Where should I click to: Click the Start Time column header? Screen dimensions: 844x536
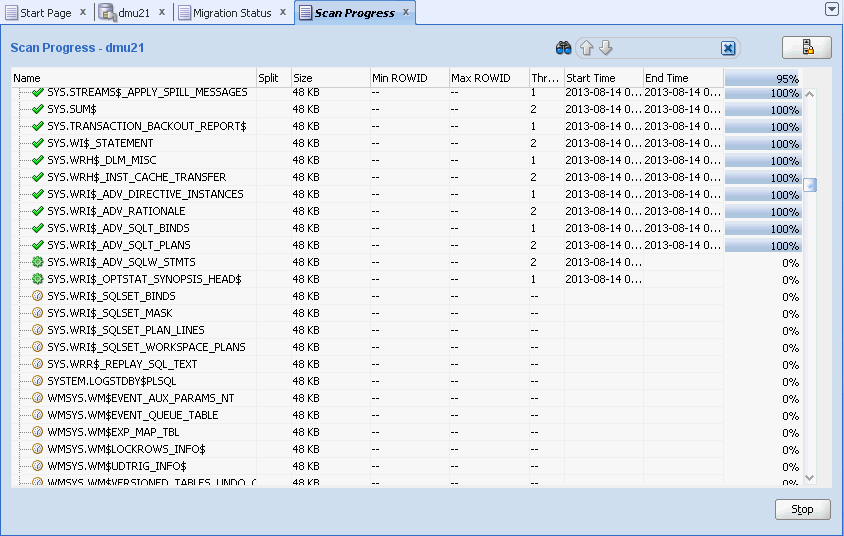click(x=603, y=78)
